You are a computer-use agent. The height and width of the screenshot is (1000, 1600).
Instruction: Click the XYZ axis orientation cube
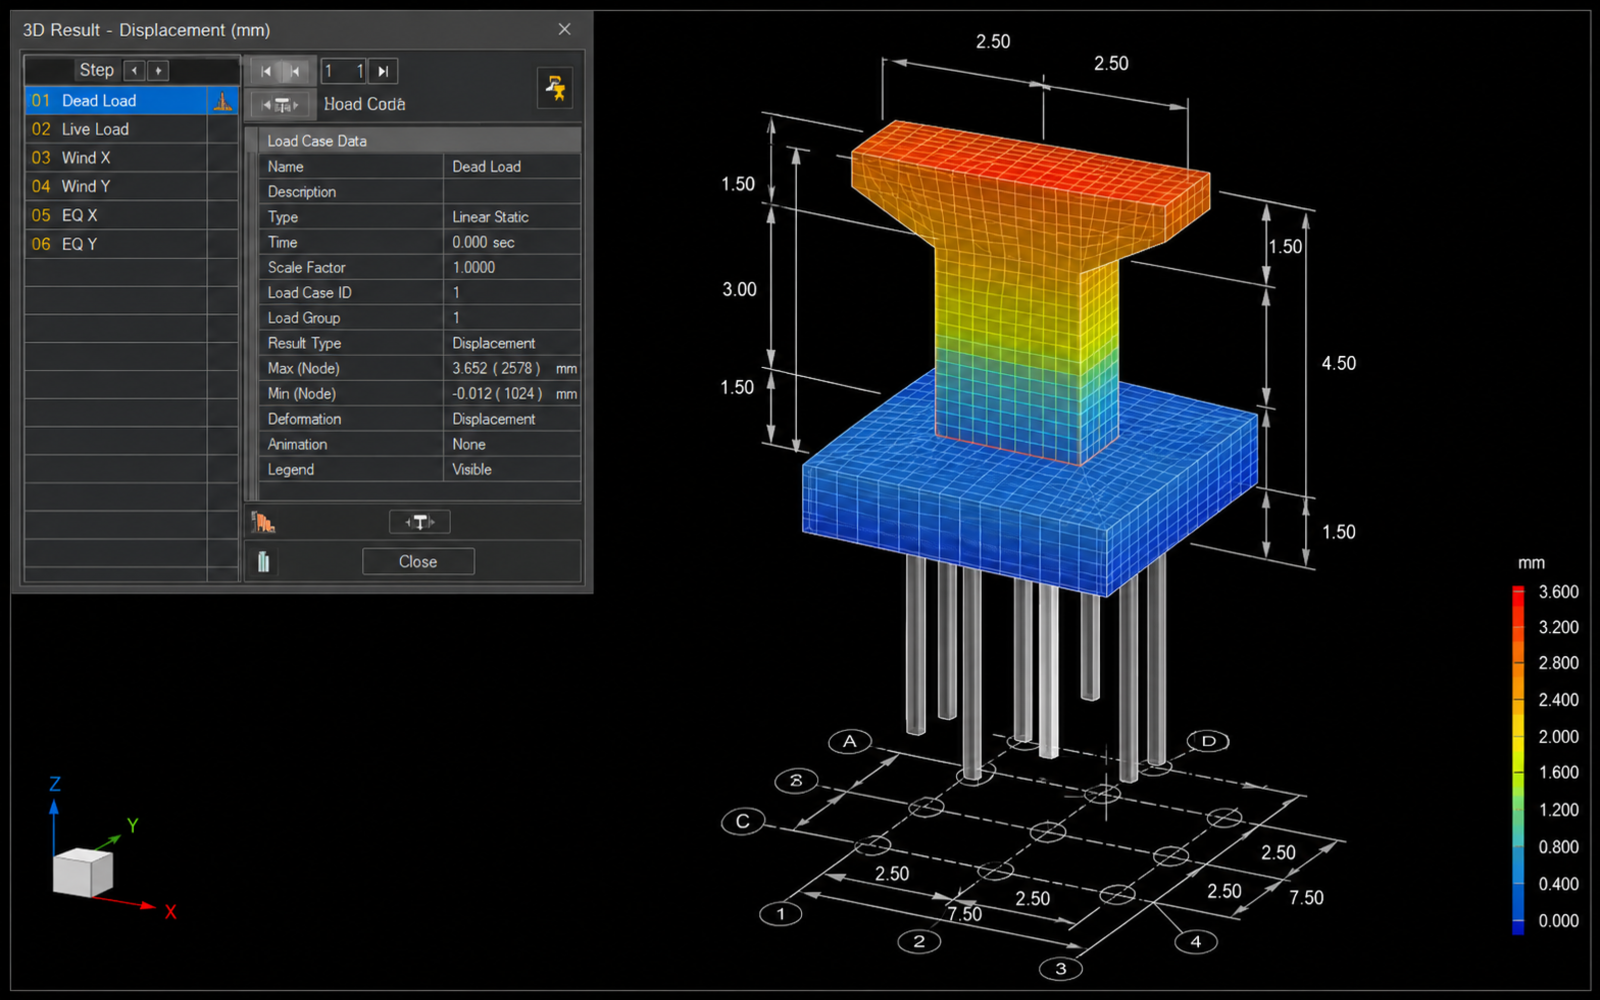83,871
